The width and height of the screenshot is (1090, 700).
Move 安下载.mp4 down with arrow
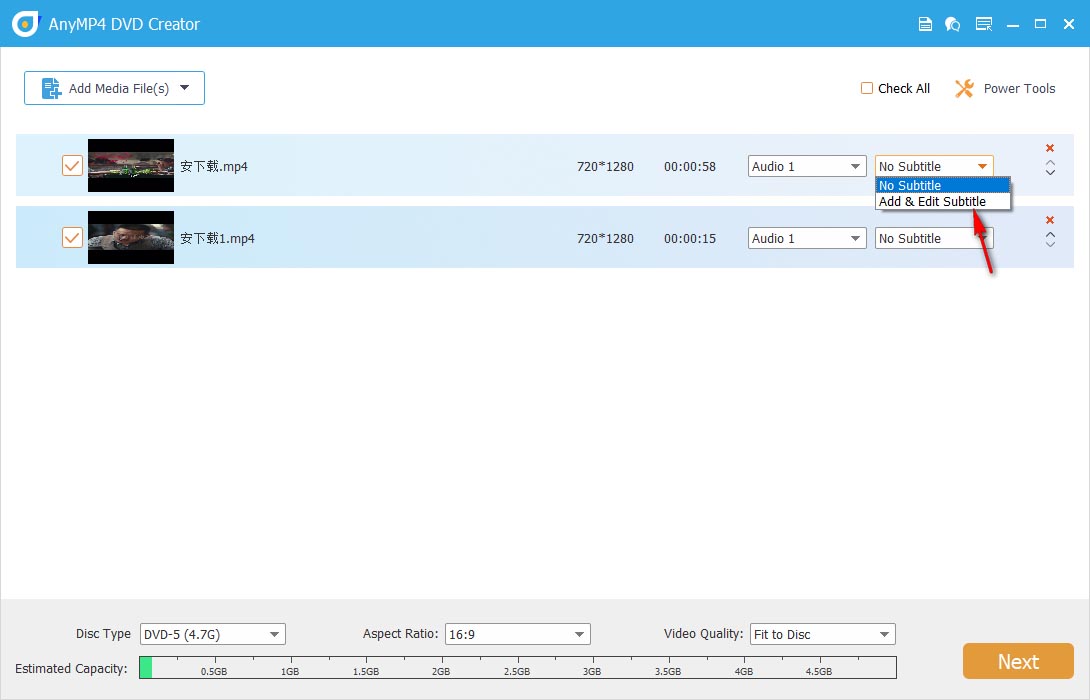pos(1050,172)
